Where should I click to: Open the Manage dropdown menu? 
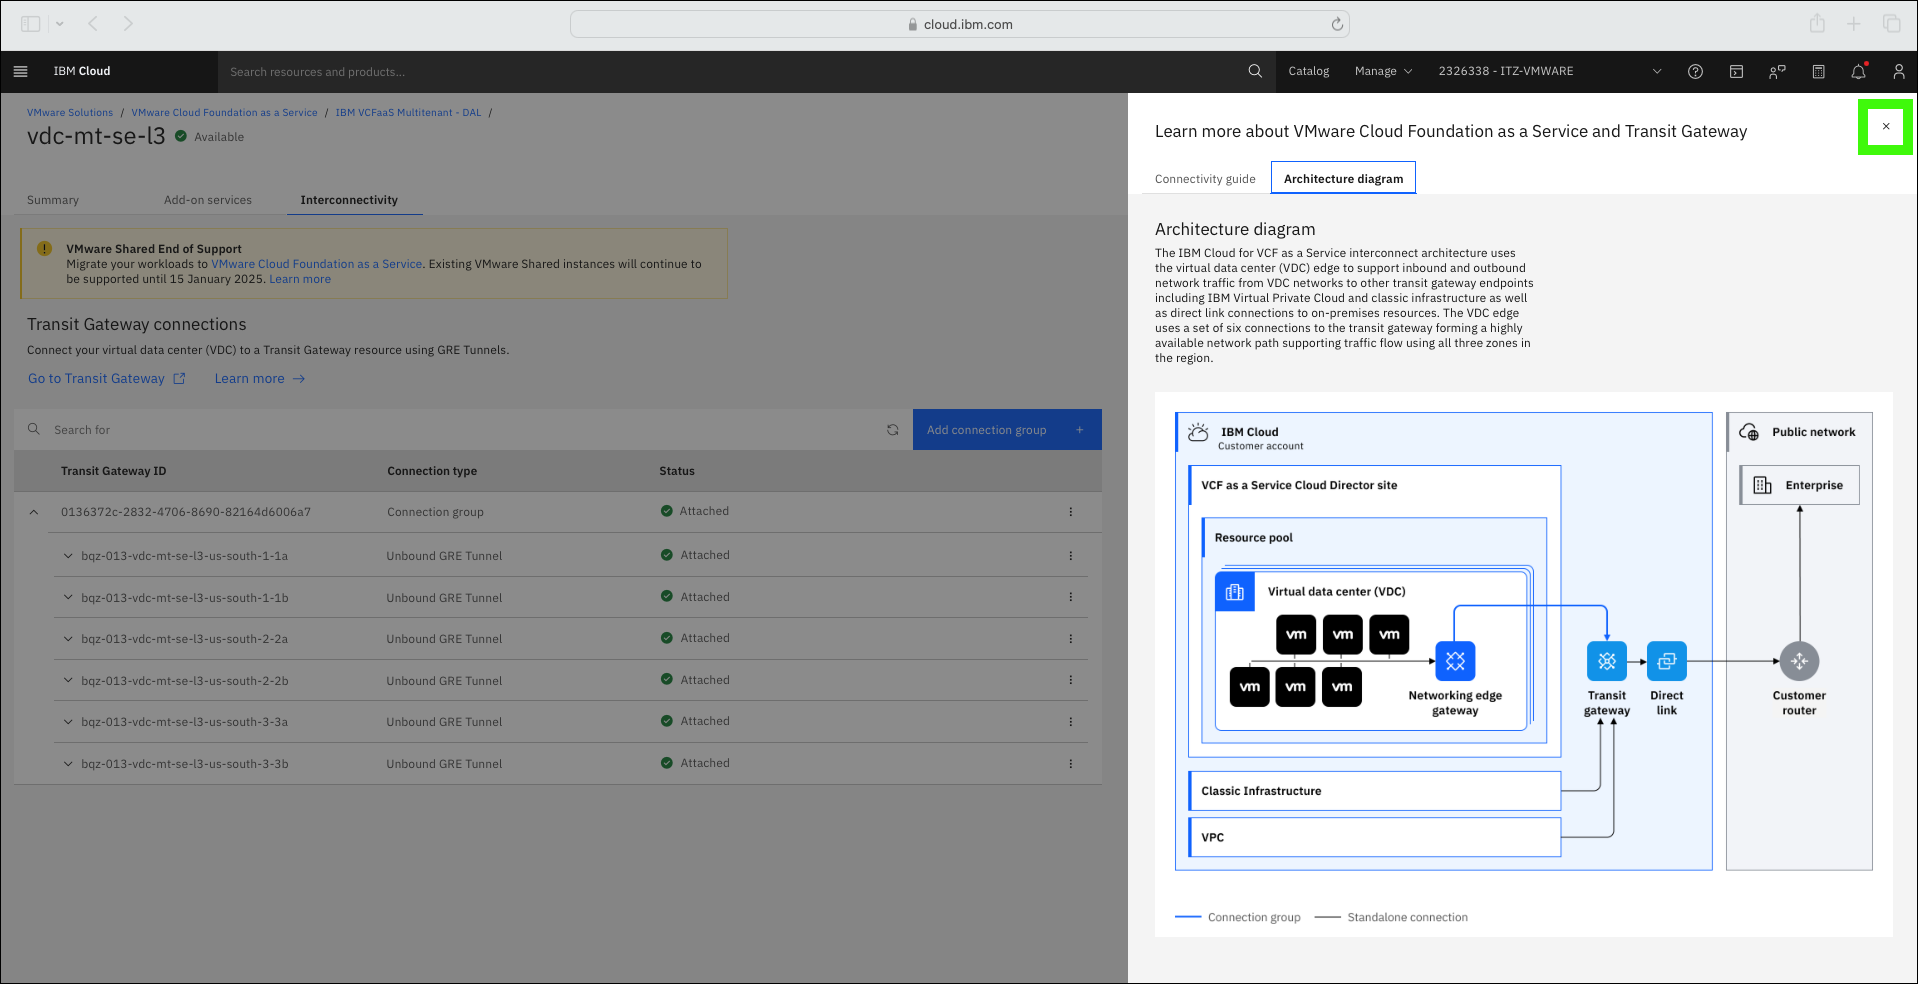[x=1383, y=71]
